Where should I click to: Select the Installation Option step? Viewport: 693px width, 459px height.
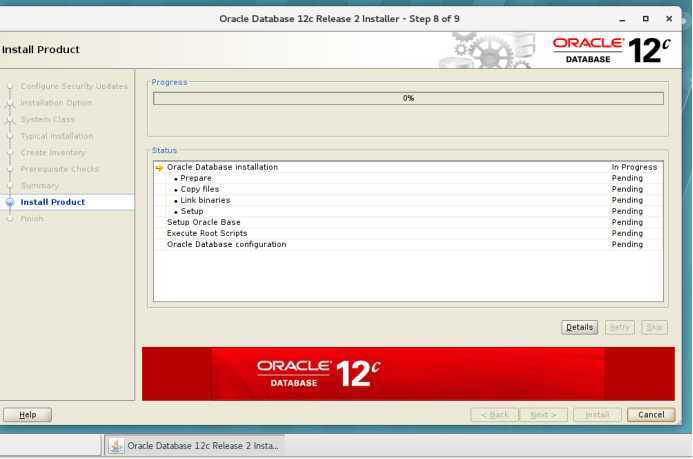tap(56, 103)
